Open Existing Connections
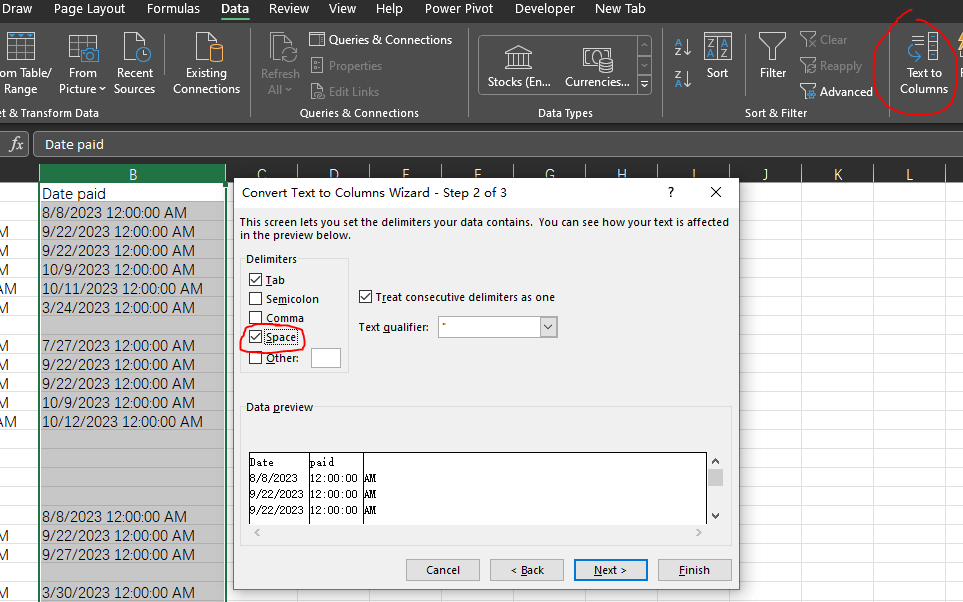 [206, 64]
